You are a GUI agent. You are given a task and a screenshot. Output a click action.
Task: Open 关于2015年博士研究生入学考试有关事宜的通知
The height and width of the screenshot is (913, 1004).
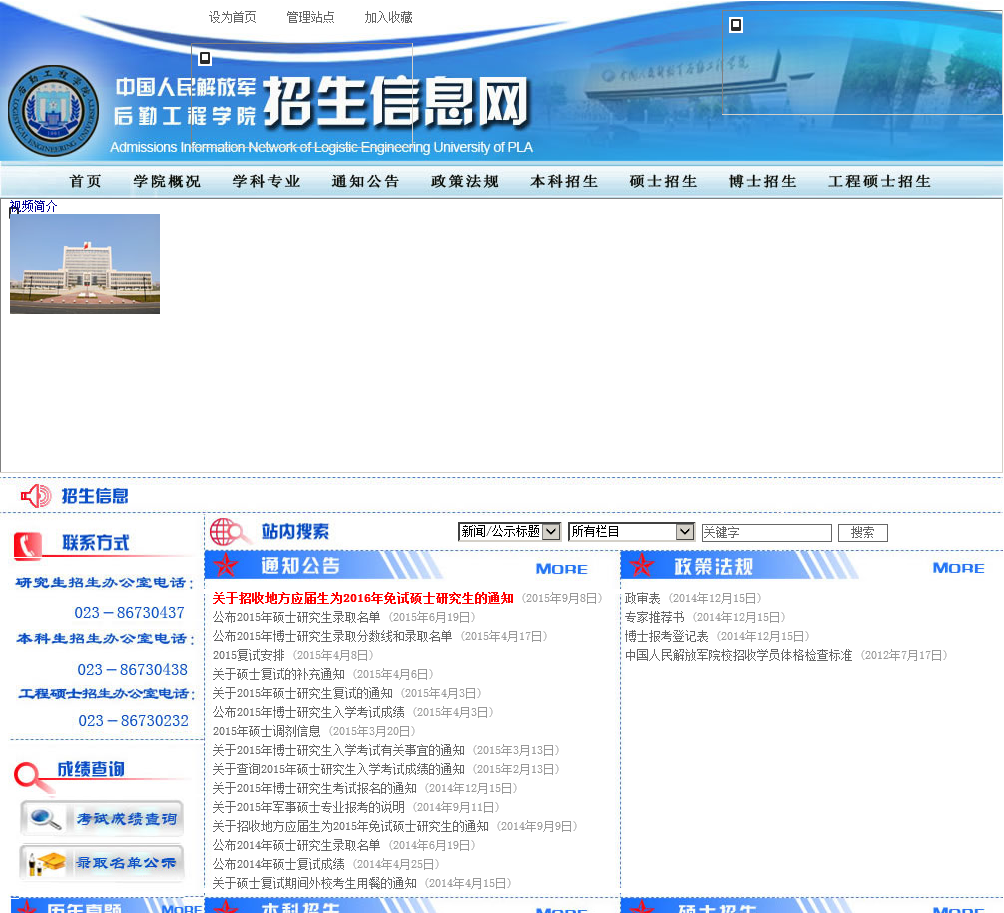[339, 750]
